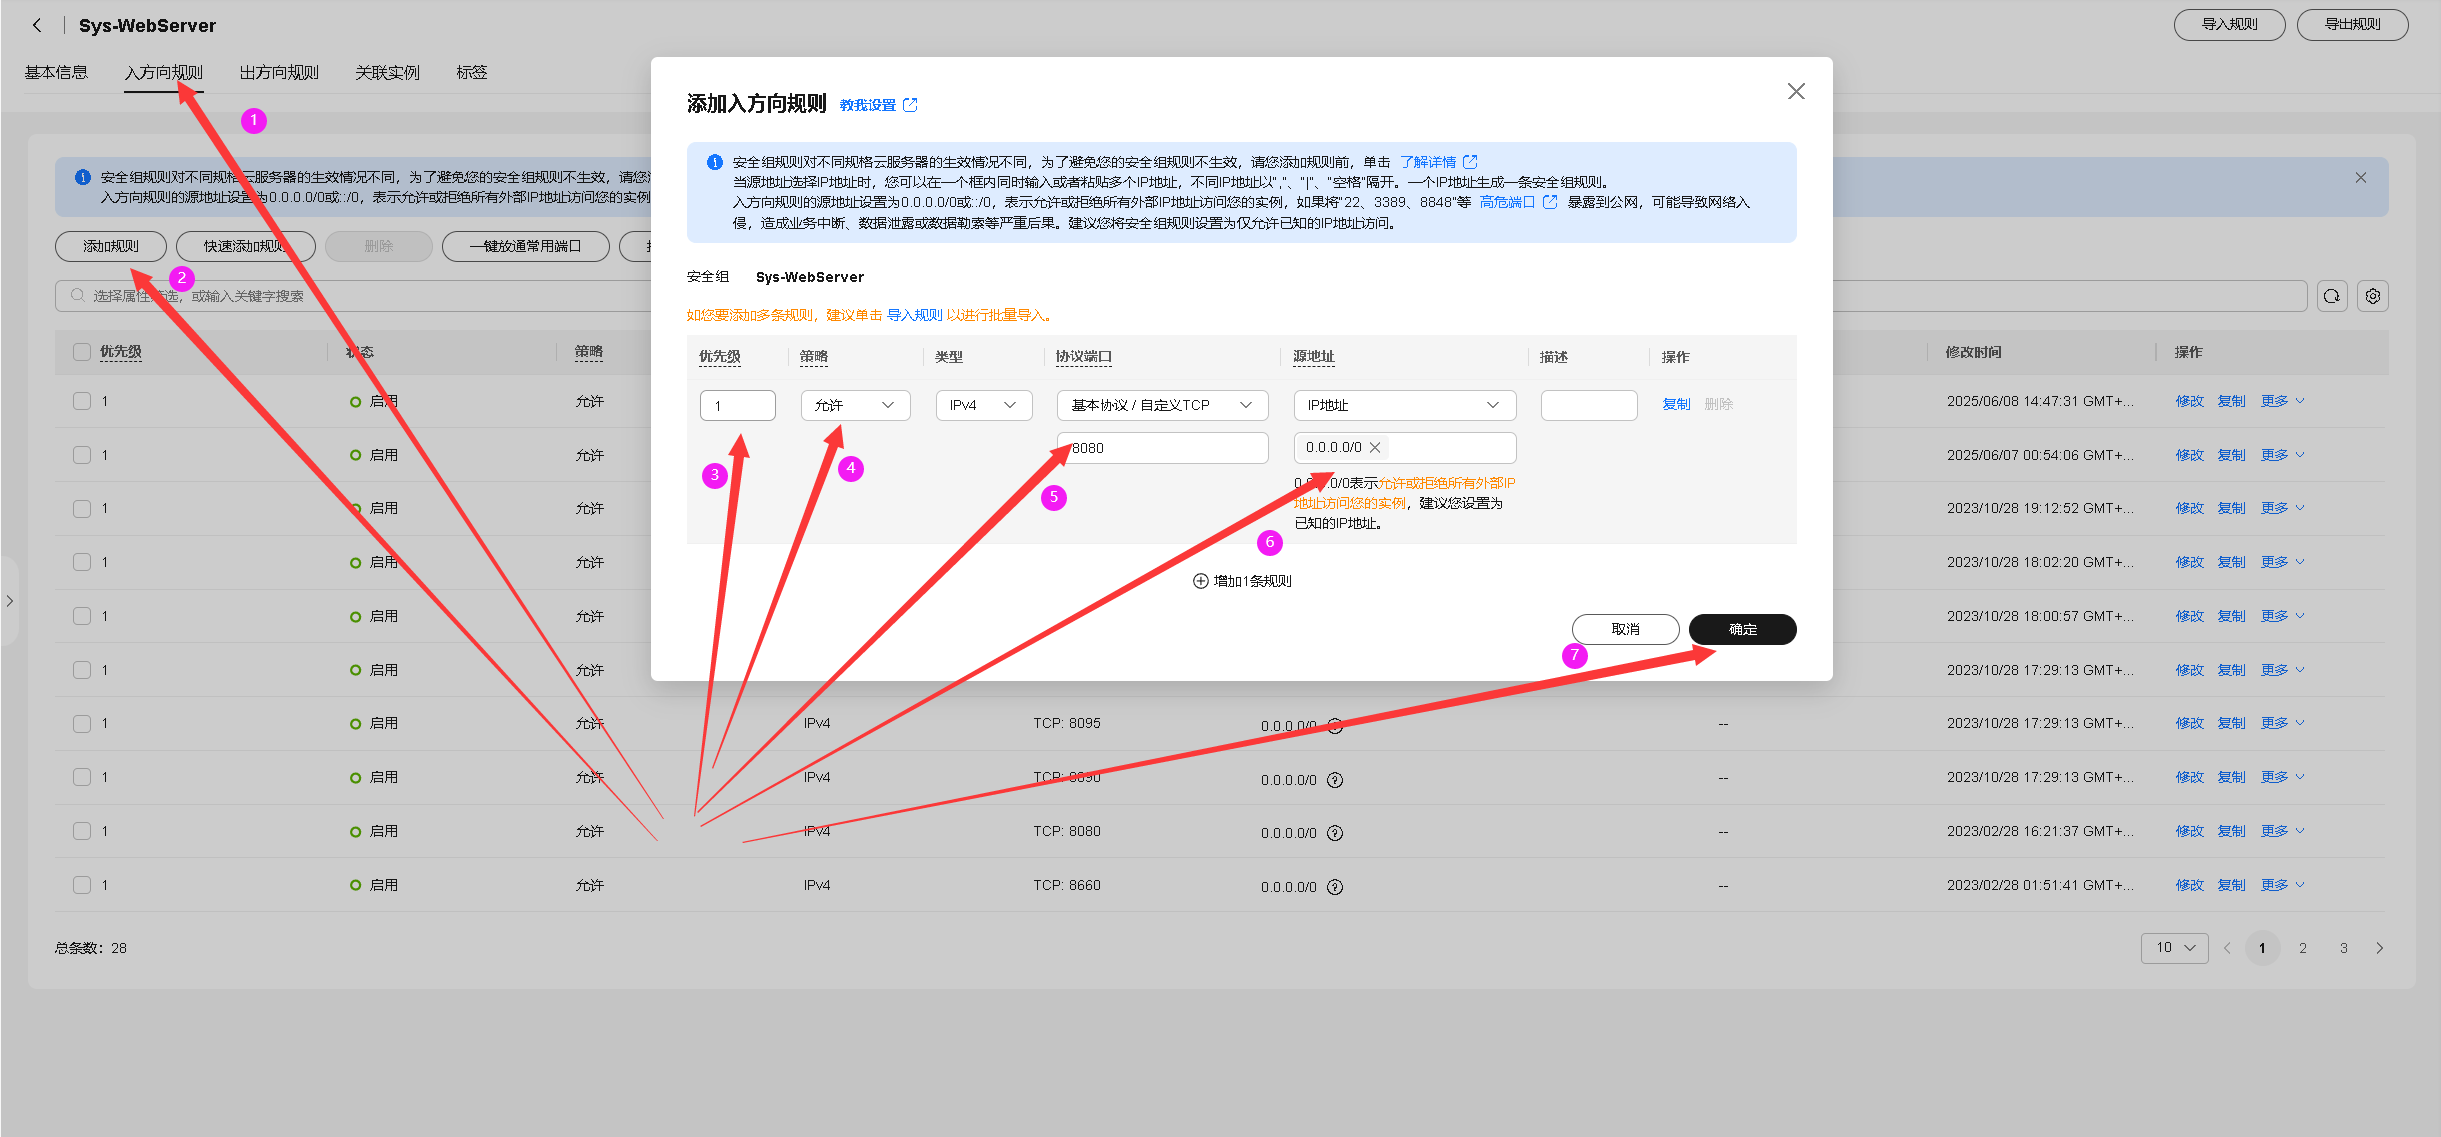Open the policy dropdown showing 允许
Viewport: 2441px width, 1137px height.
pyautogui.click(x=855, y=405)
